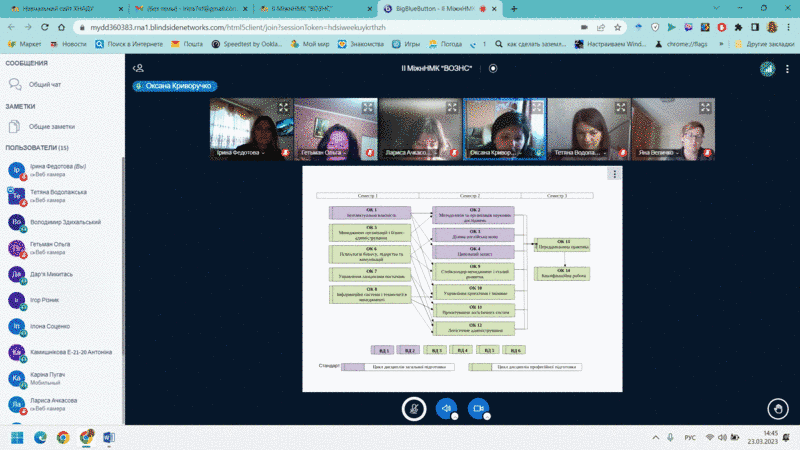Viewport: 800px width, 450px height.
Task: Open Общий чат
Action: tap(61, 84)
